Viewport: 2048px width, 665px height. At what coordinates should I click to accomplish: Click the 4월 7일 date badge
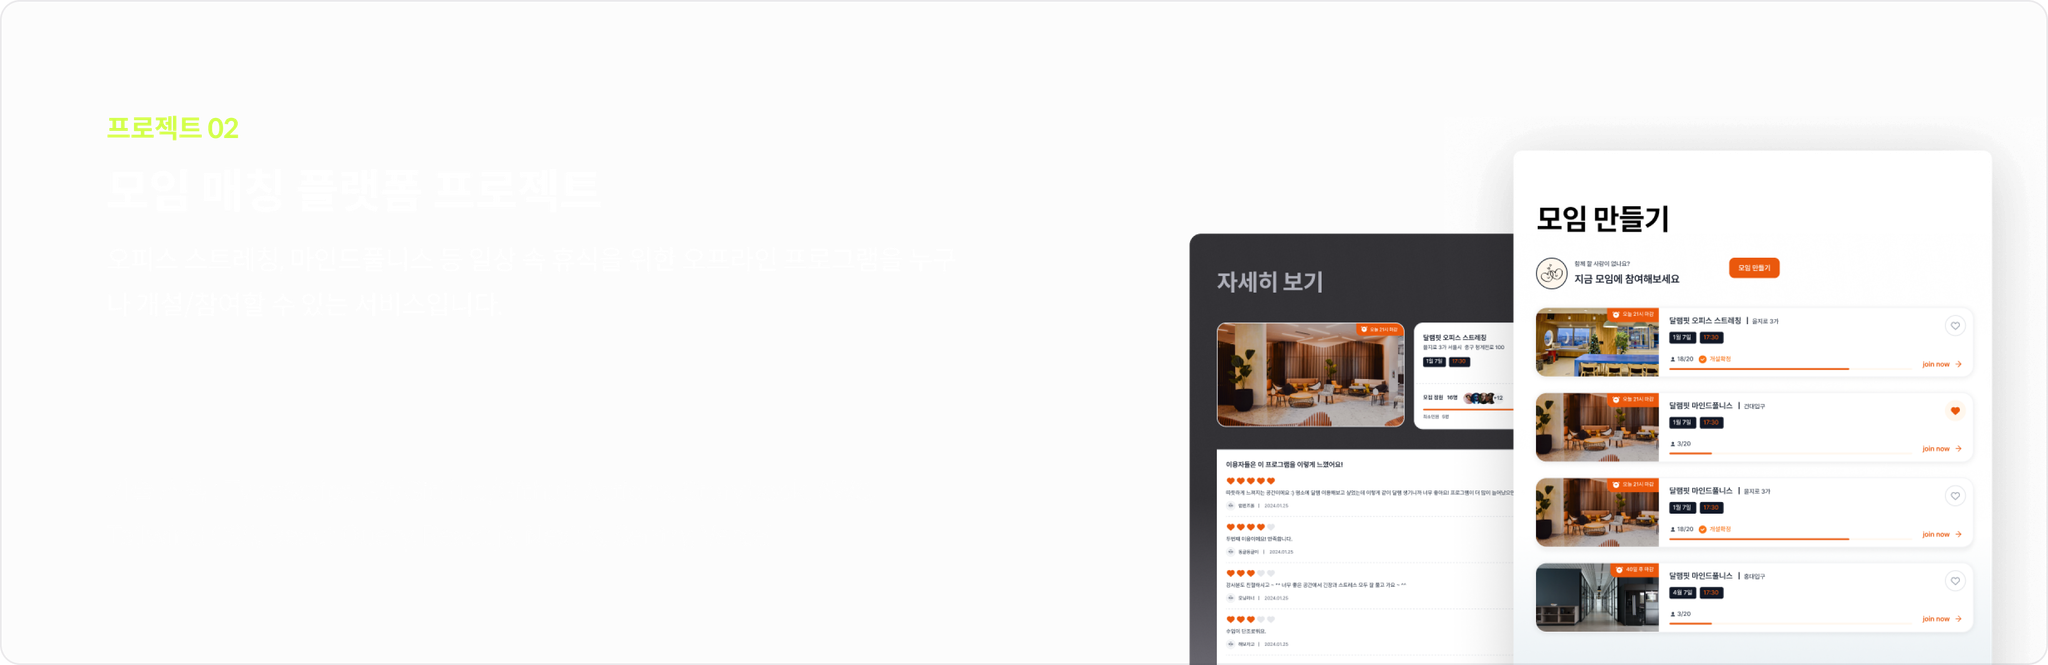tap(1682, 593)
